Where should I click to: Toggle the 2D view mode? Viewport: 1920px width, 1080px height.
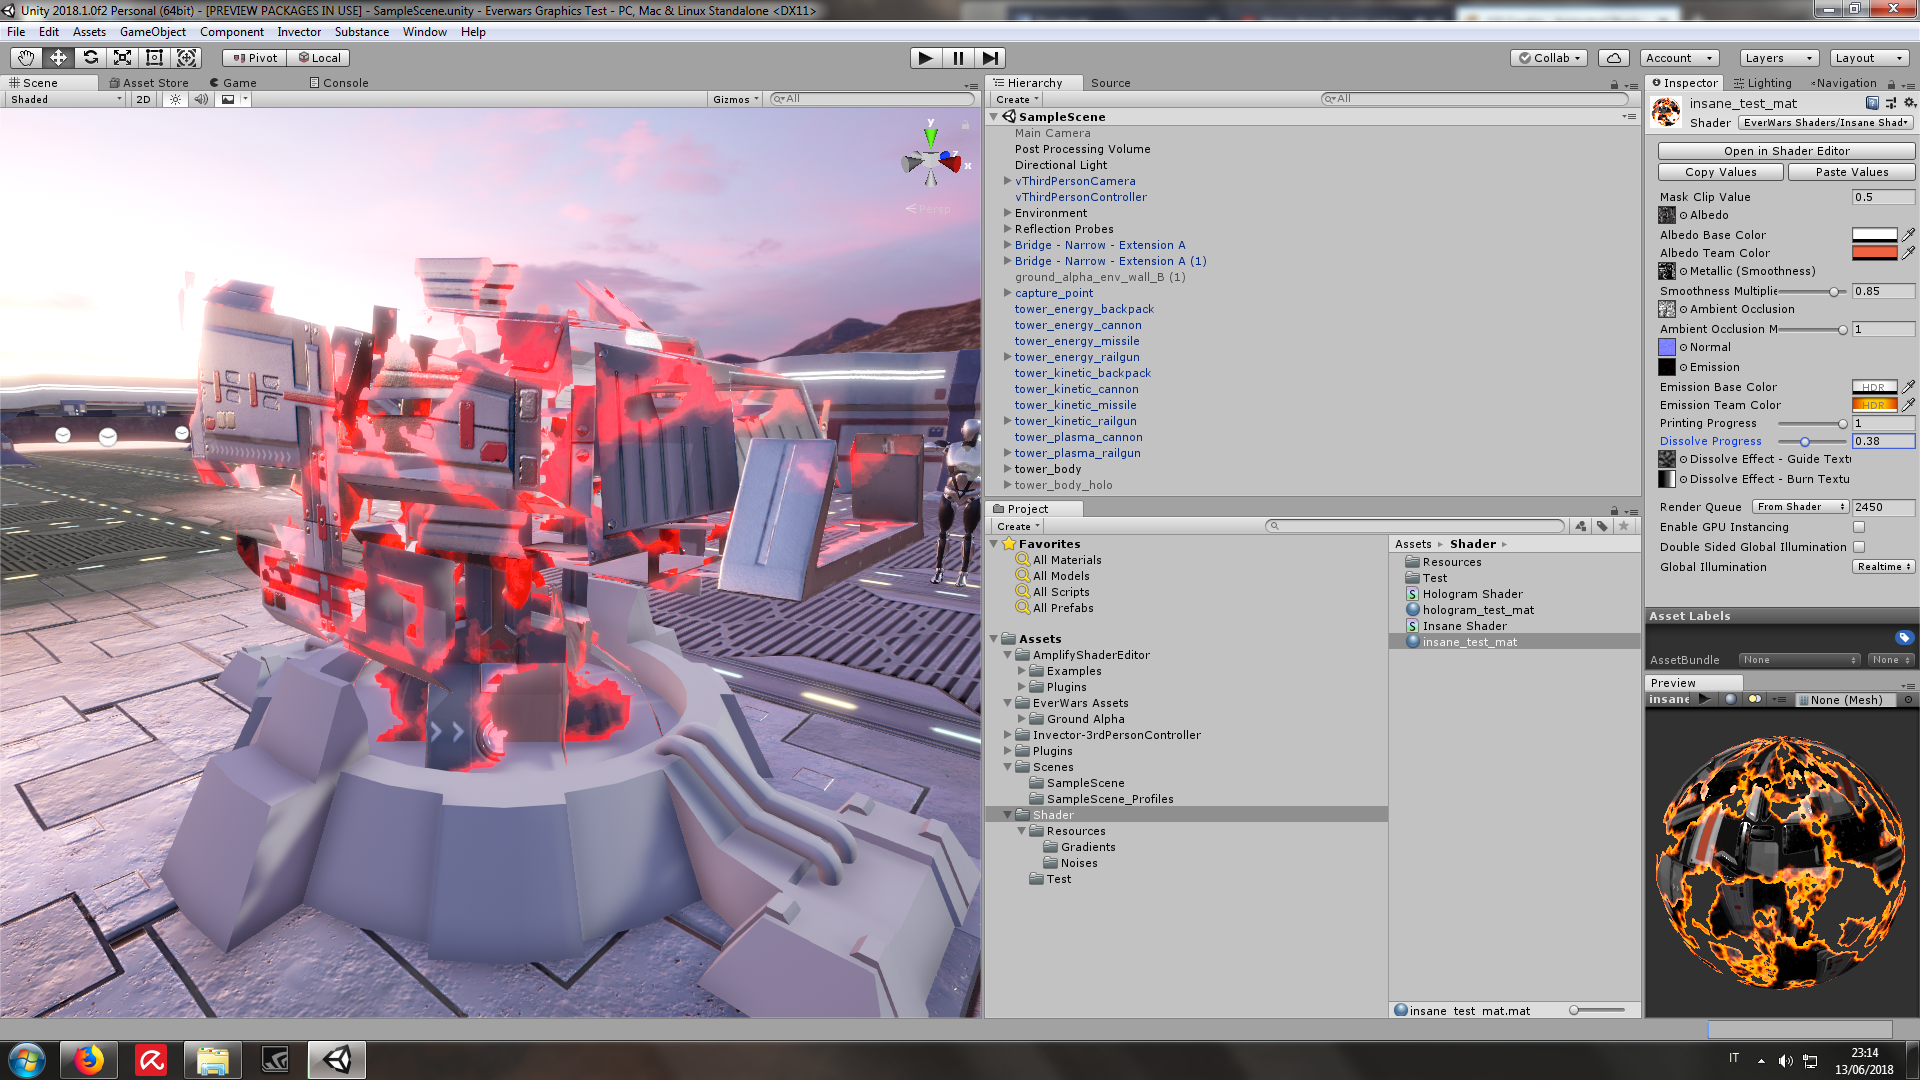pos(143,99)
